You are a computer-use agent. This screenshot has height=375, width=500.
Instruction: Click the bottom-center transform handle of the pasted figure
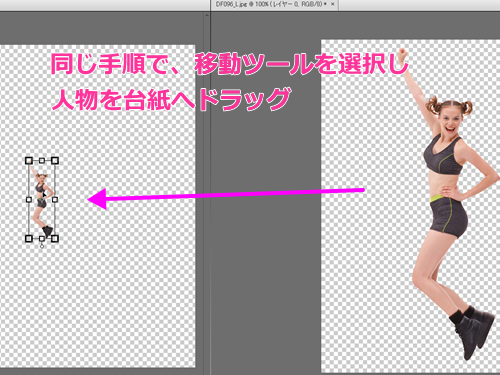(x=42, y=238)
